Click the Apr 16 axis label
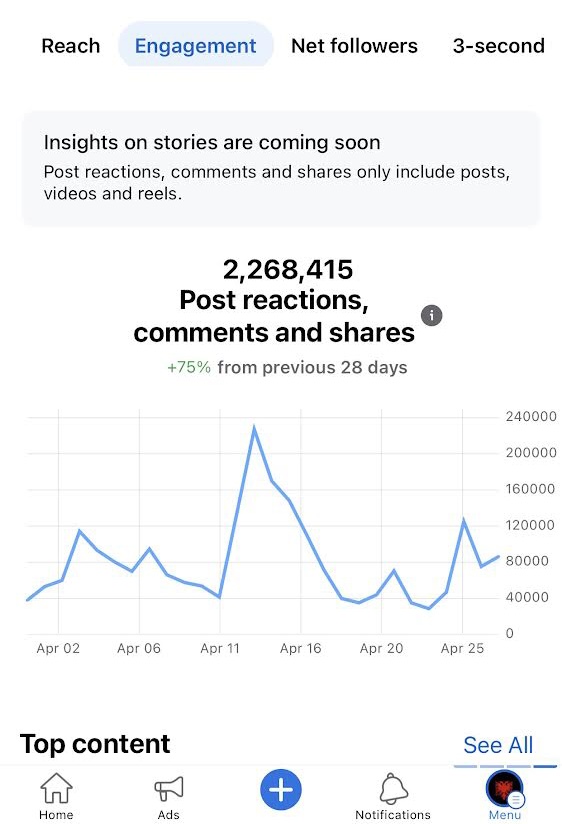The height and width of the screenshot is (824, 562). click(301, 648)
